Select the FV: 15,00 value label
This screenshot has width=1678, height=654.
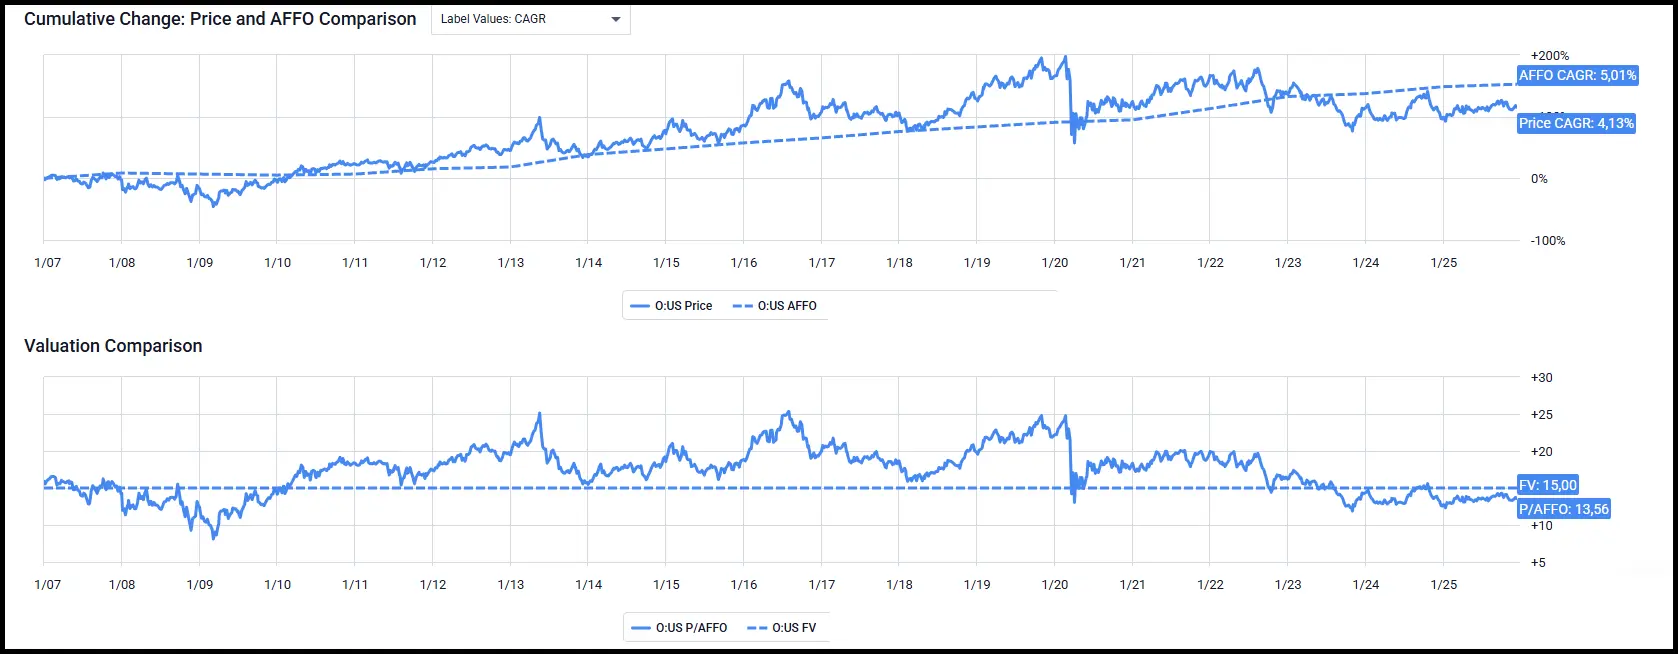(1547, 485)
